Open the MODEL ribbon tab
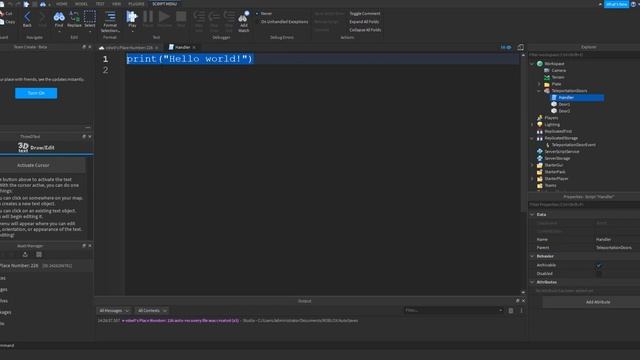 click(x=81, y=4)
